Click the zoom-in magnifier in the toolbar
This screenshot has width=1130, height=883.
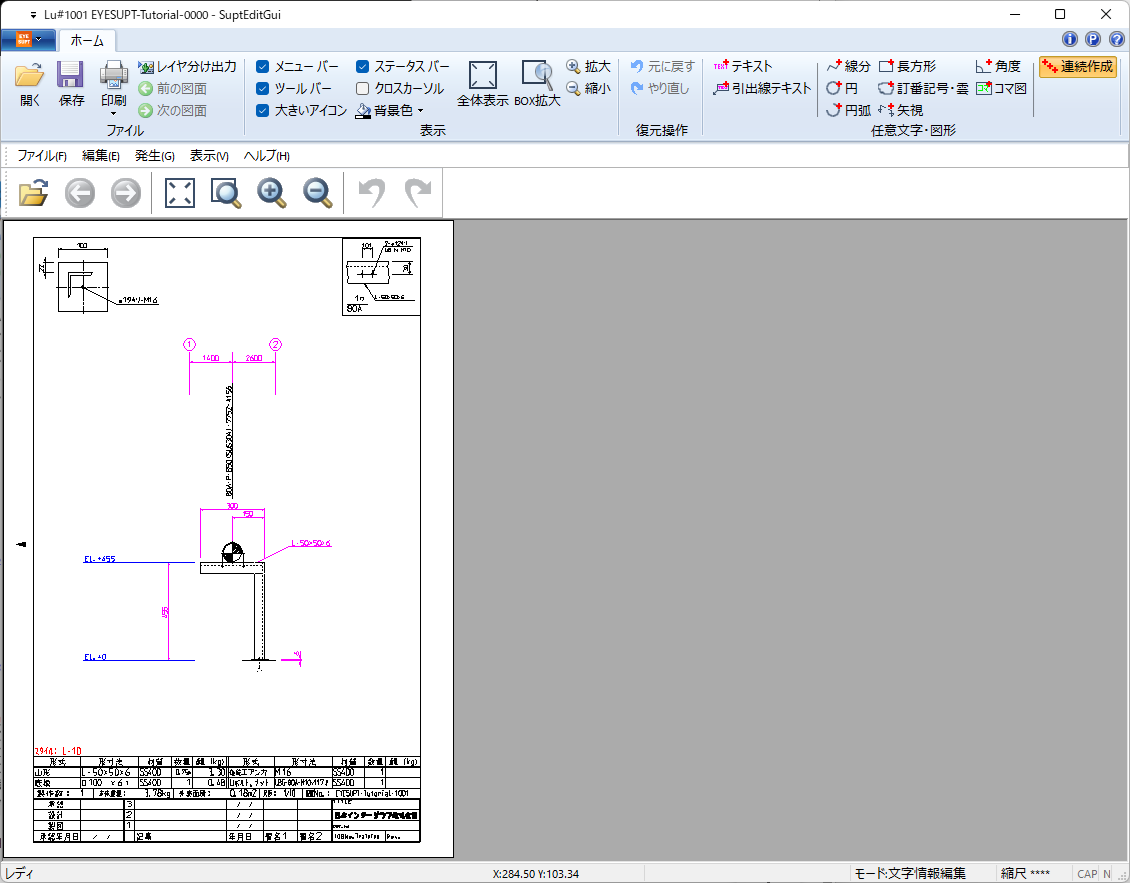click(x=272, y=193)
